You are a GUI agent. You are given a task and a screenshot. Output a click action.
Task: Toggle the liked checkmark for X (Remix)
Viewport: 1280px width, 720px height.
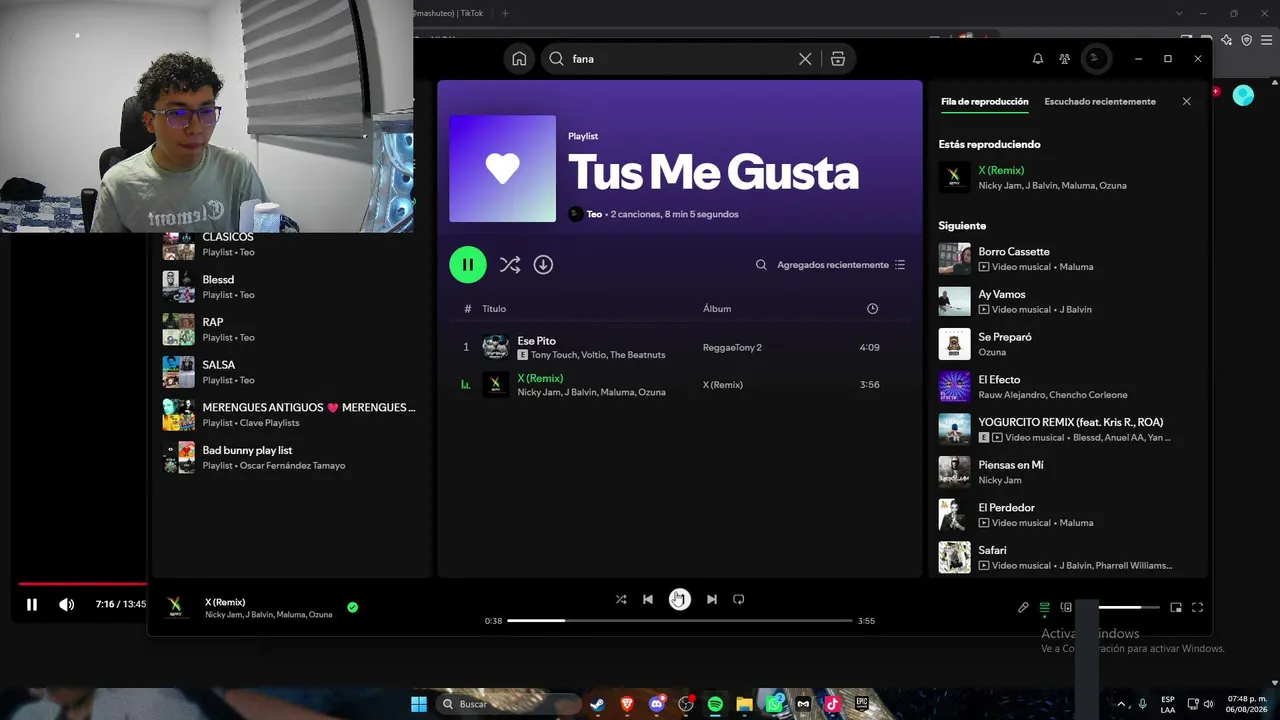point(352,607)
